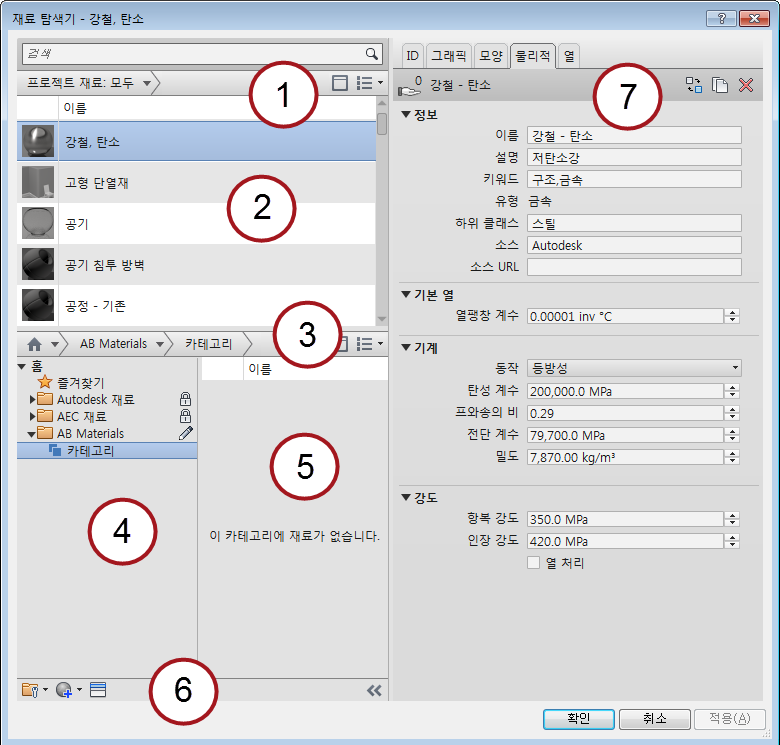Click the help question mark button
This screenshot has width=780, height=745.
[721, 19]
